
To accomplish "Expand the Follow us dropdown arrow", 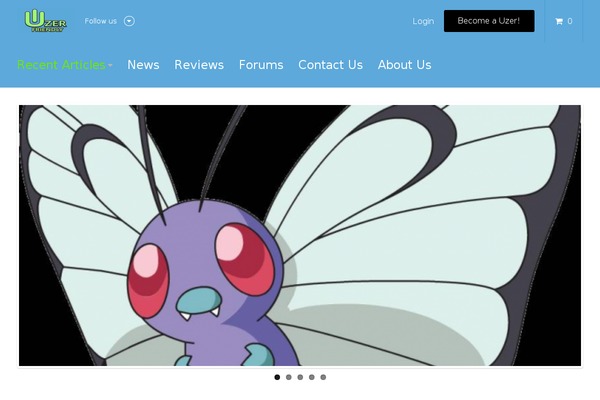I will click(x=129, y=21).
